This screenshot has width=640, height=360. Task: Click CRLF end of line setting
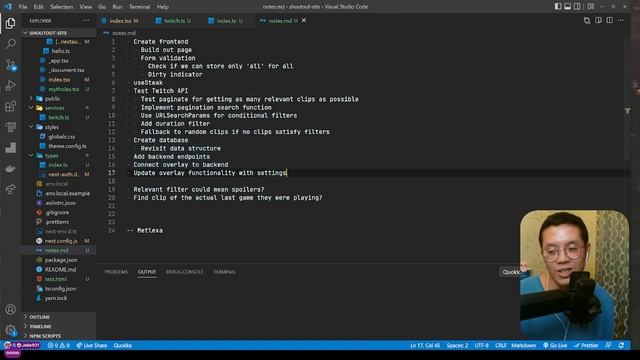[x=500, y=345]
